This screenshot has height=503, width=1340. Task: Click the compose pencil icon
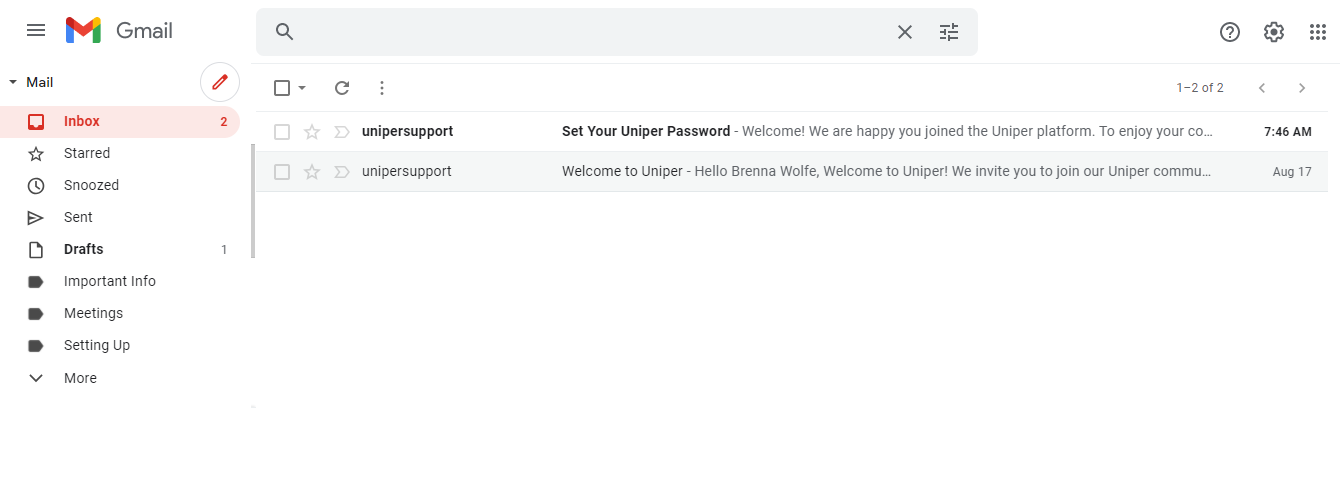220,82
